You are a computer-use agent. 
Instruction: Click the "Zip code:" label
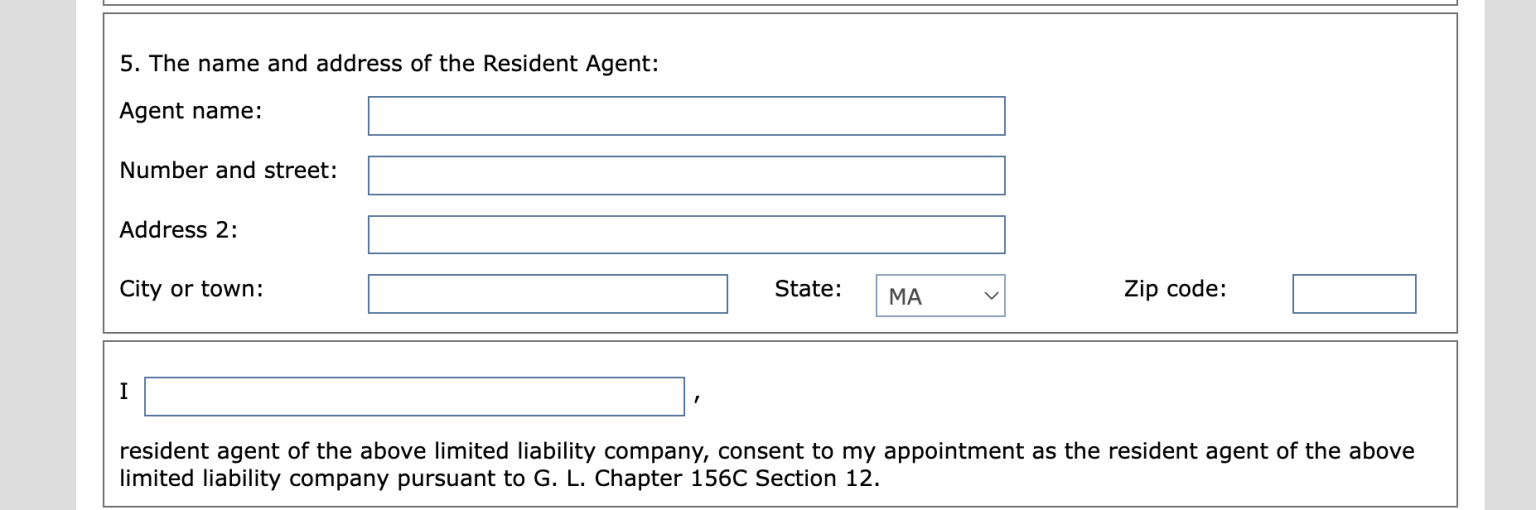point(1174,289)
